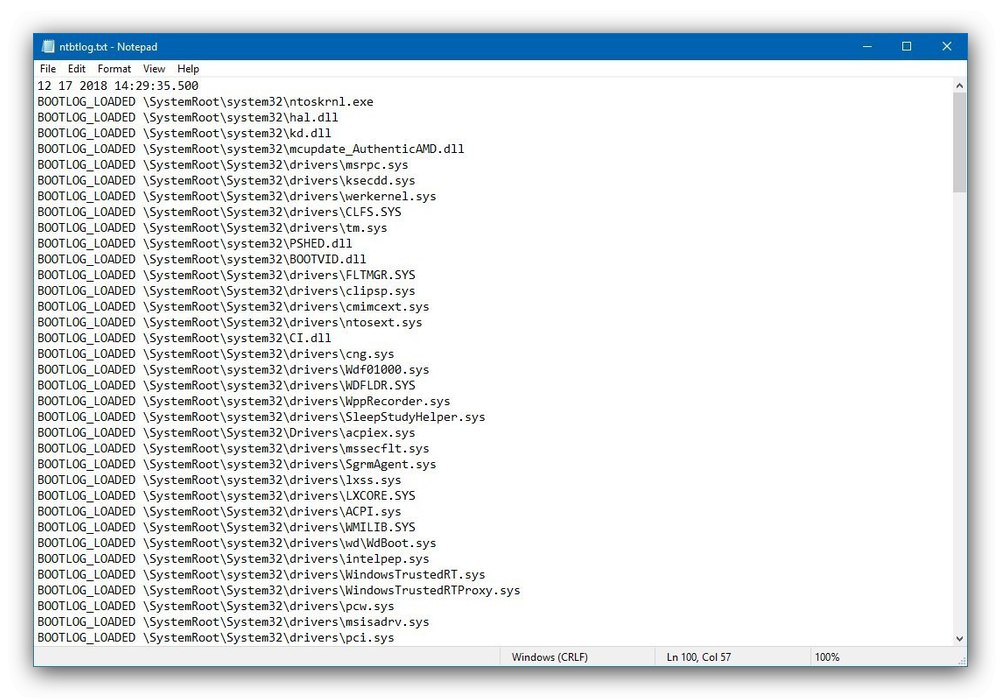
Task: Minimize the Notepad window
Action: coord(867,47)
